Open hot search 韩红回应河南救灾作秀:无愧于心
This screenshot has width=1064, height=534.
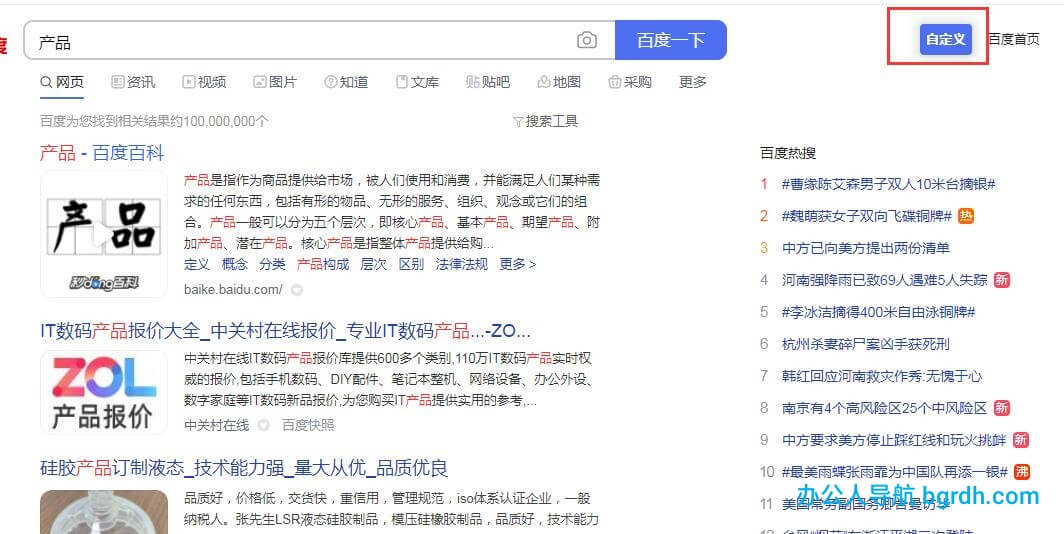(x=882, y=376)
